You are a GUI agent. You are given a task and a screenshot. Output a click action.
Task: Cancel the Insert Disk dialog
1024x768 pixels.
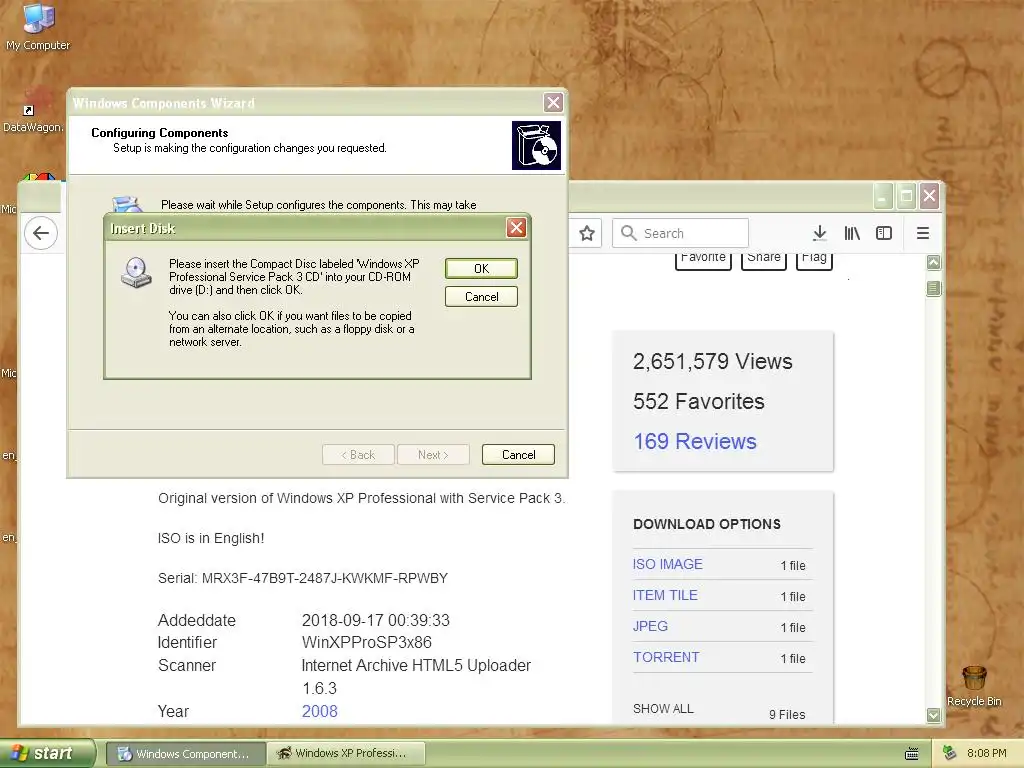pyautogui.click(x=481, y=296)
